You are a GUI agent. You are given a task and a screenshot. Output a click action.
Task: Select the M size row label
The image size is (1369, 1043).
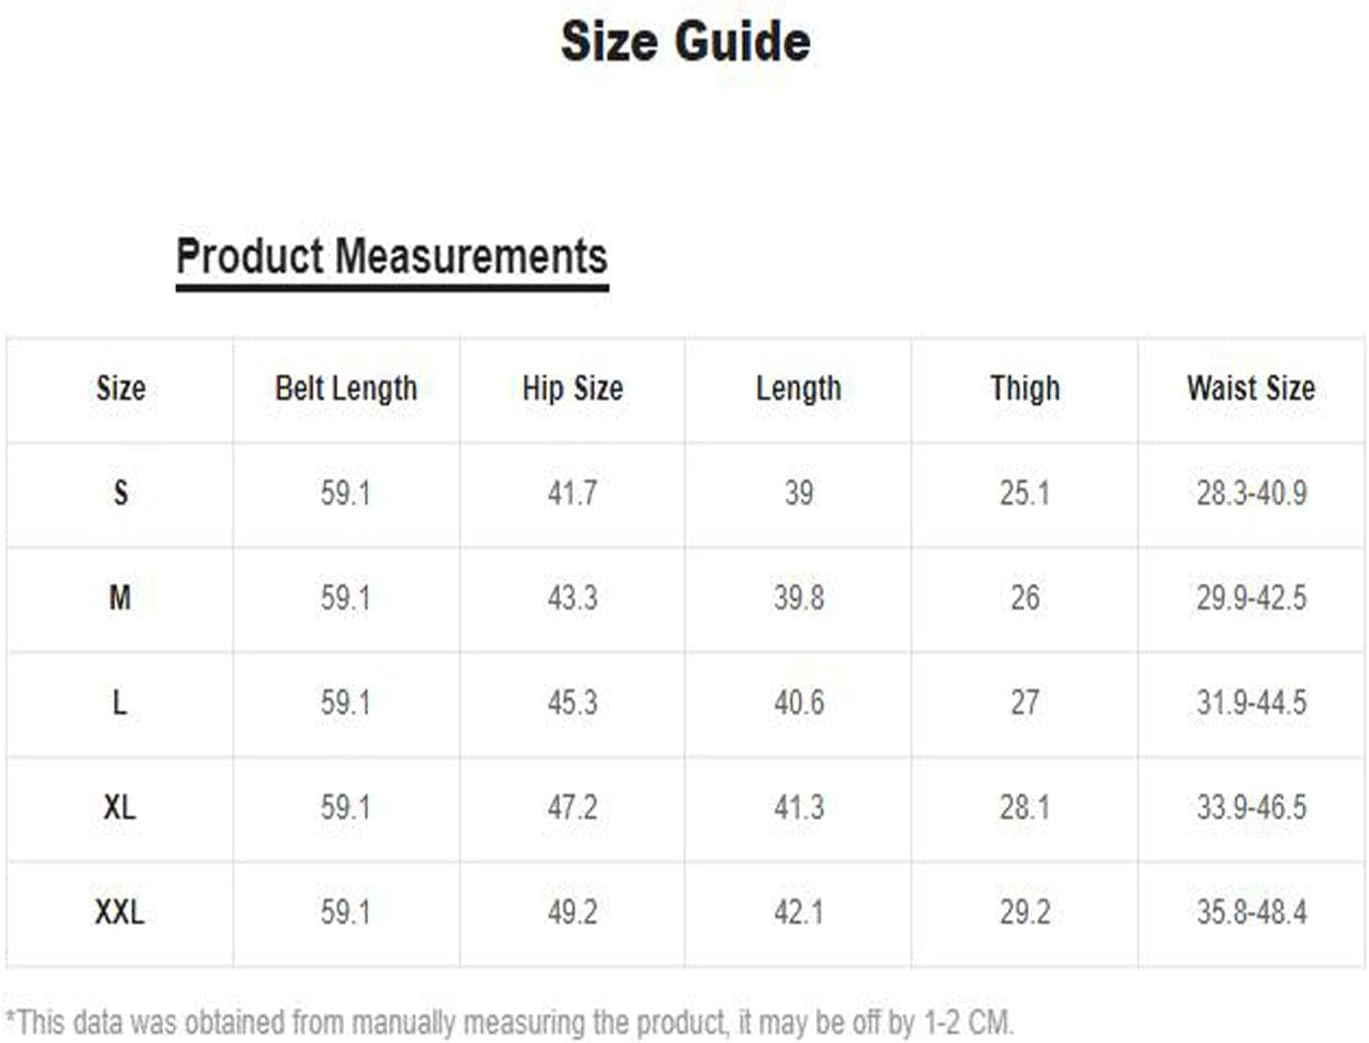click(x=120, y=598)
